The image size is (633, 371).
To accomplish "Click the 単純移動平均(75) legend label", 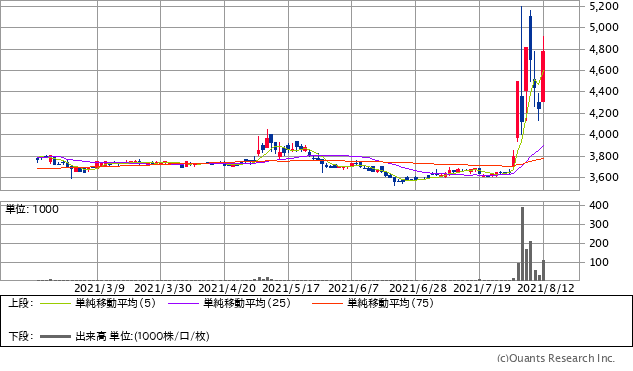I will tap(390, 303).
